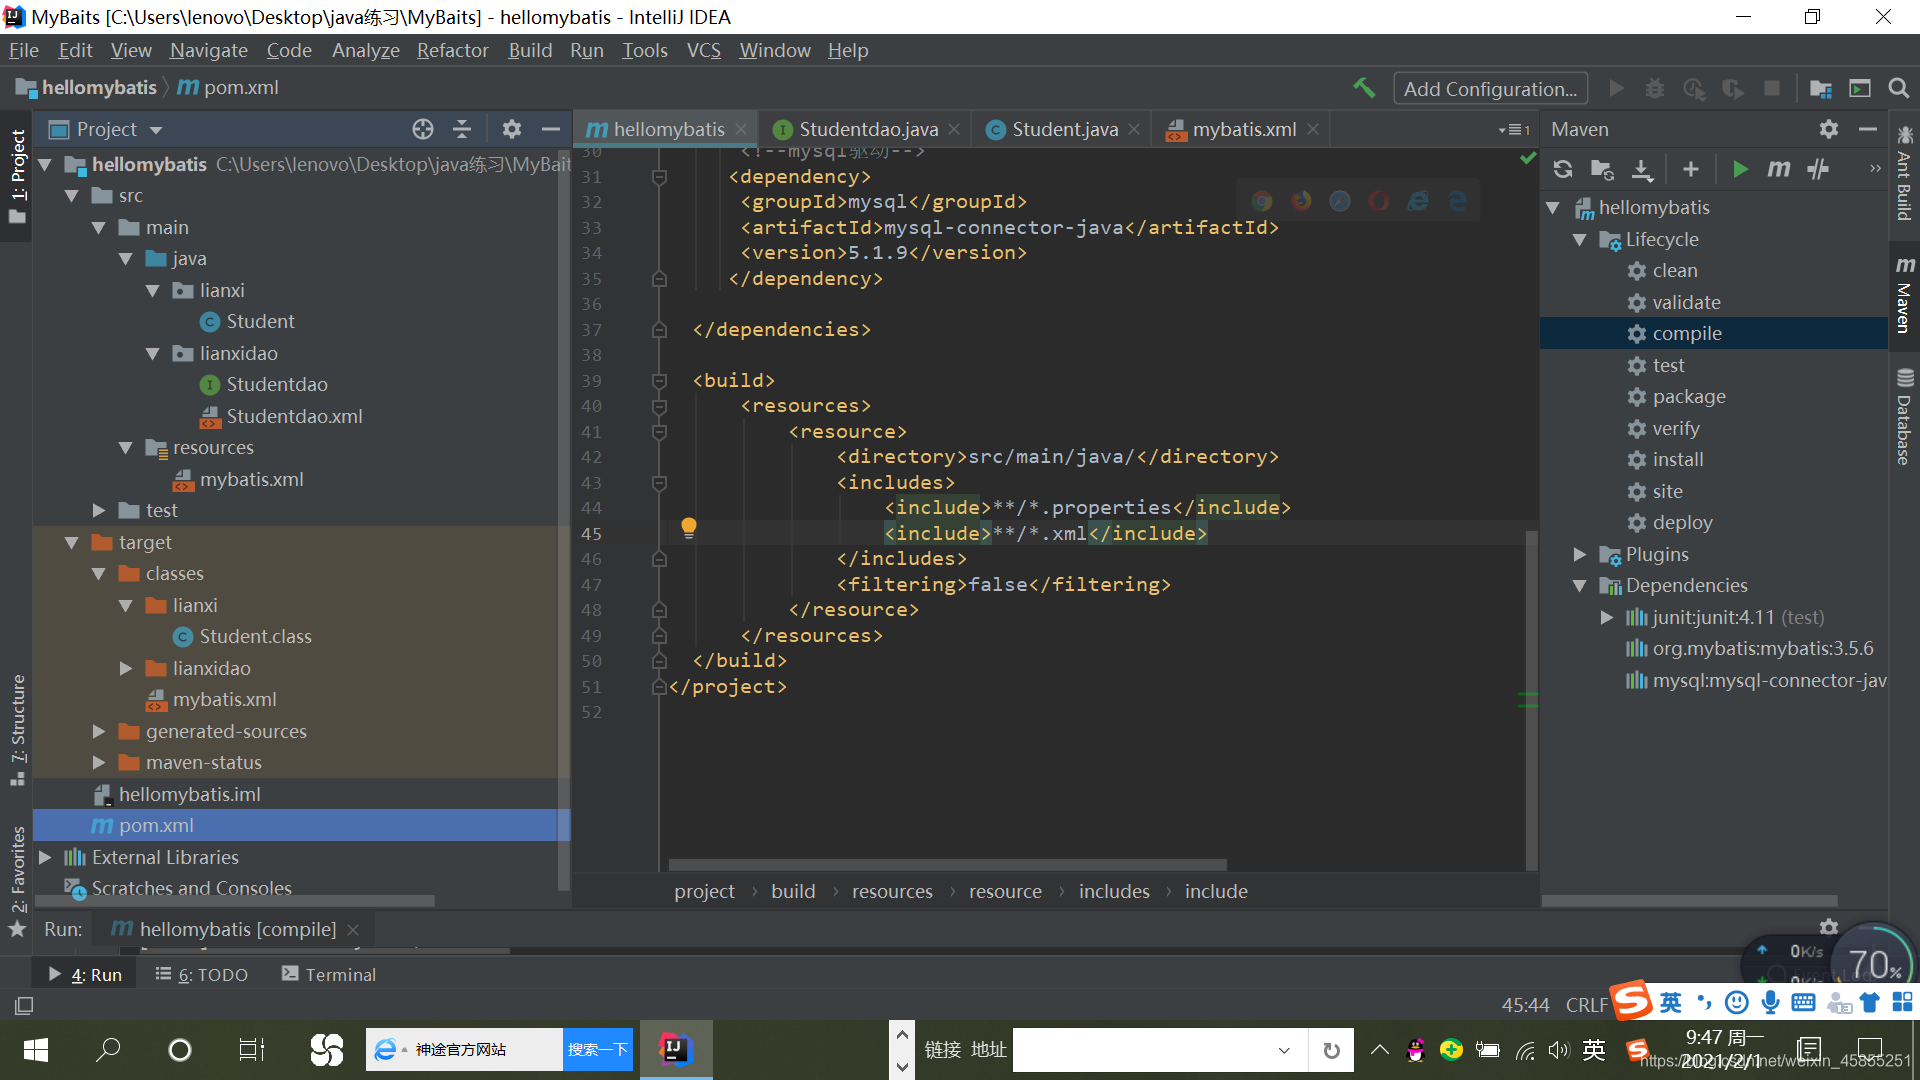The height and width of the screenshot is (1080, 1920).
Task: Execute Maven goal with the m icon
Action: coord(1779,169)
